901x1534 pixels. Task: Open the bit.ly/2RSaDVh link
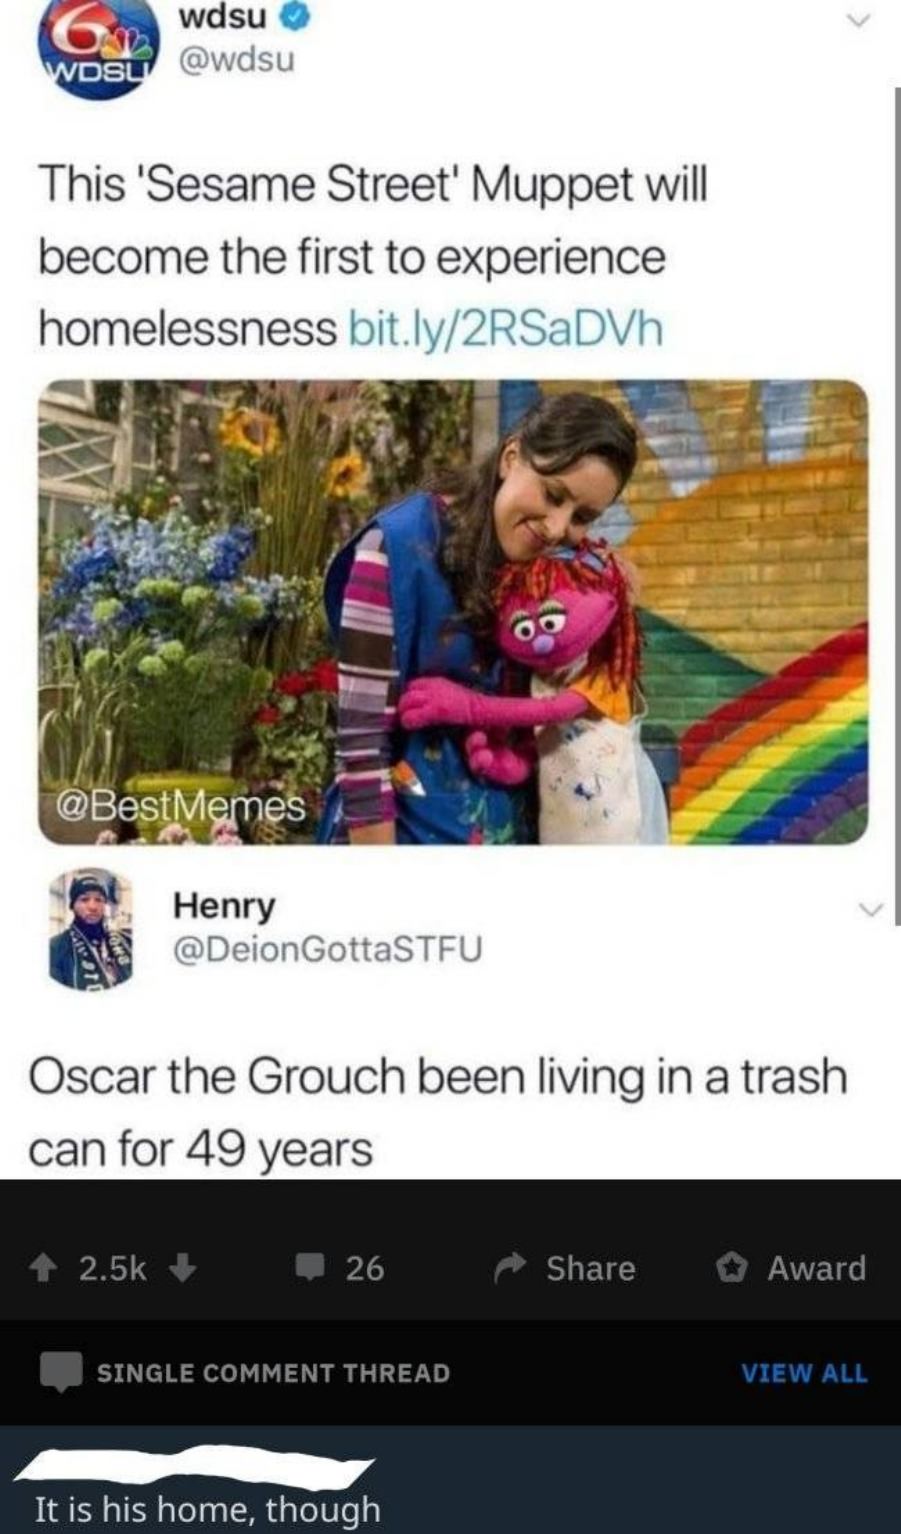coord(504,328)
